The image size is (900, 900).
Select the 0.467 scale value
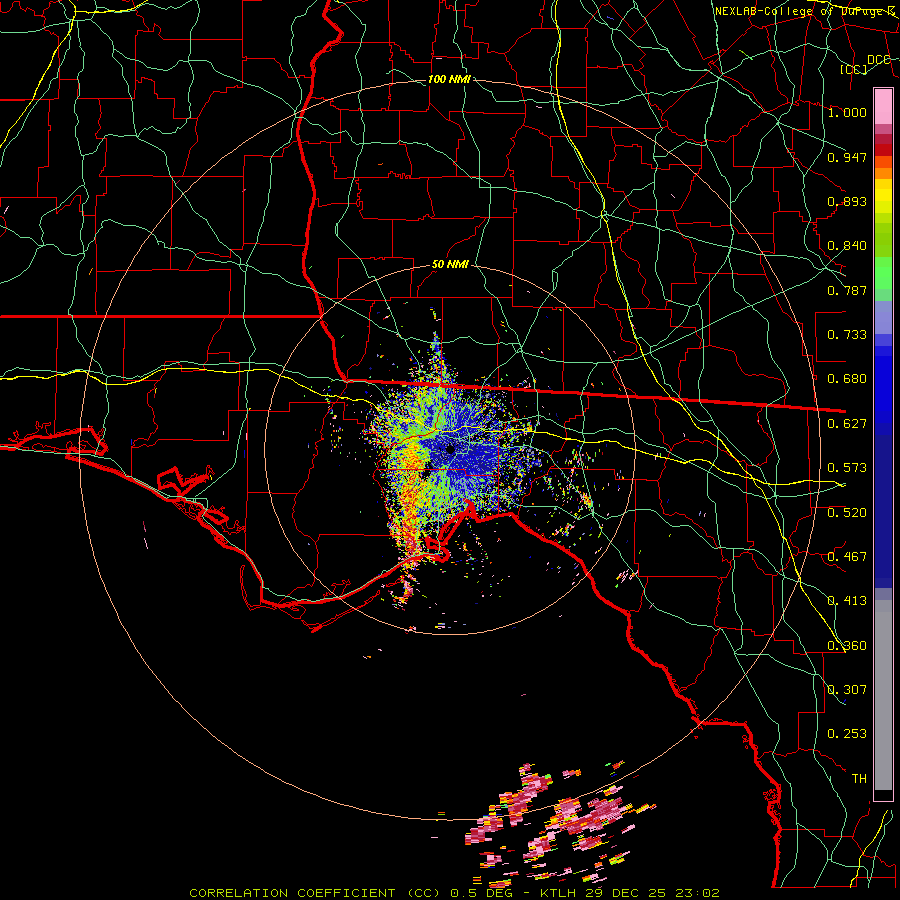point(847,557)
